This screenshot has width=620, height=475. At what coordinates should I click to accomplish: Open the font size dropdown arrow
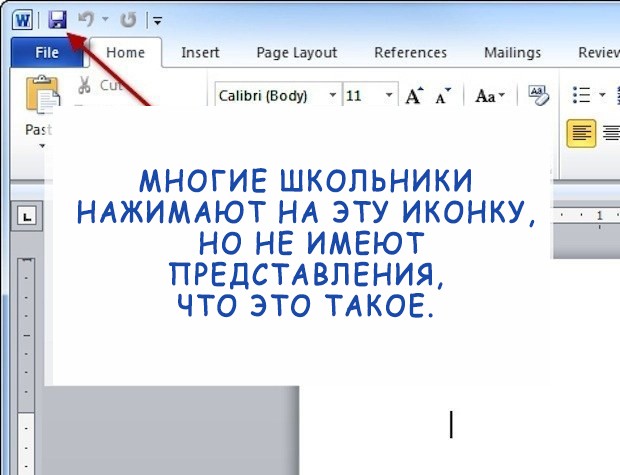389,96
